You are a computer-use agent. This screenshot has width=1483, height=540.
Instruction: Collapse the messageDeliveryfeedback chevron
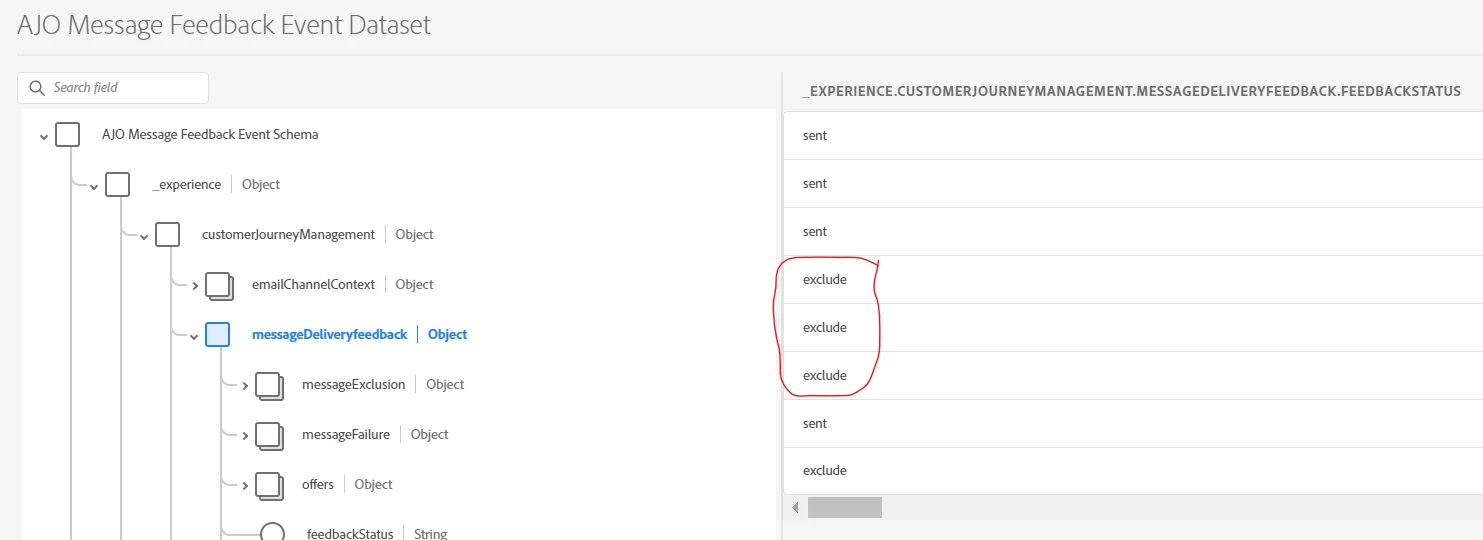pyautogui.click(x=194, y=335)
